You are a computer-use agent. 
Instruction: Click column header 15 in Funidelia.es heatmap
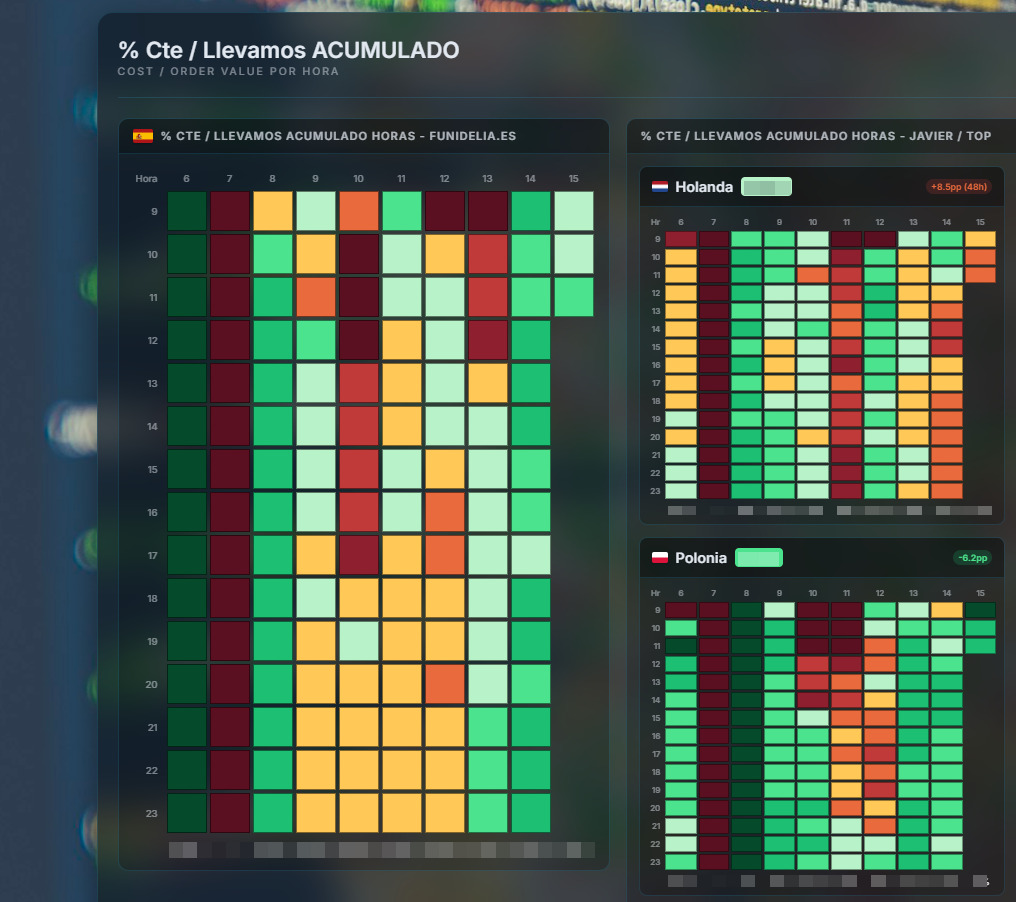coord(573,179)
